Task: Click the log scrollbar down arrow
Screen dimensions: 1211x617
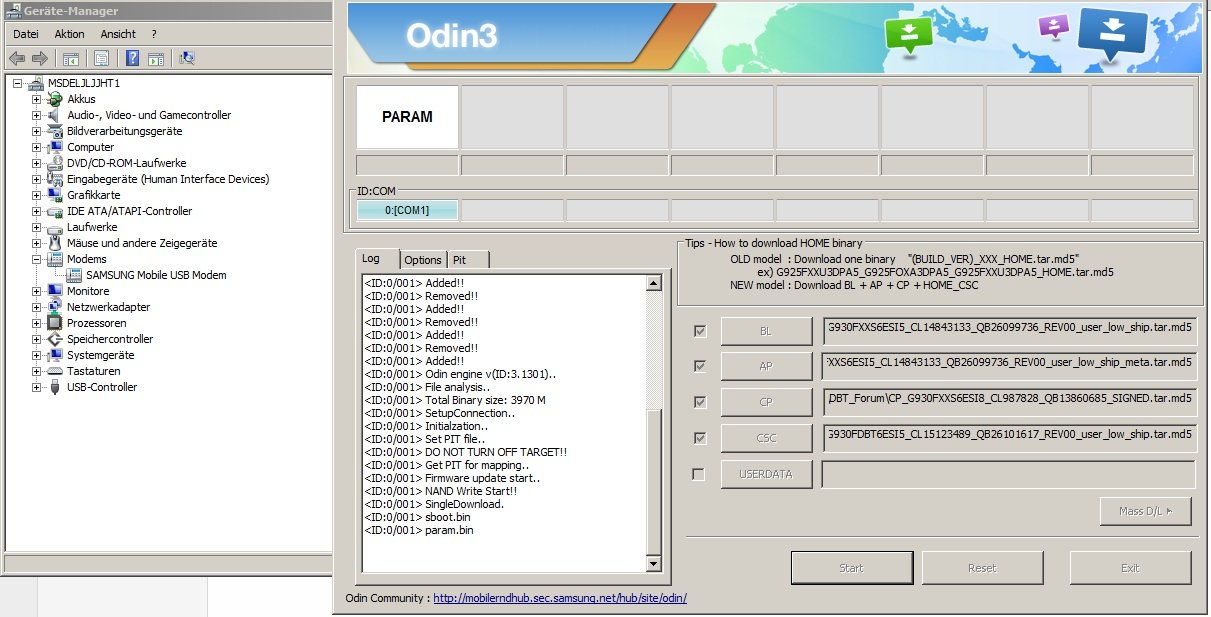Action: pos(654,565)
